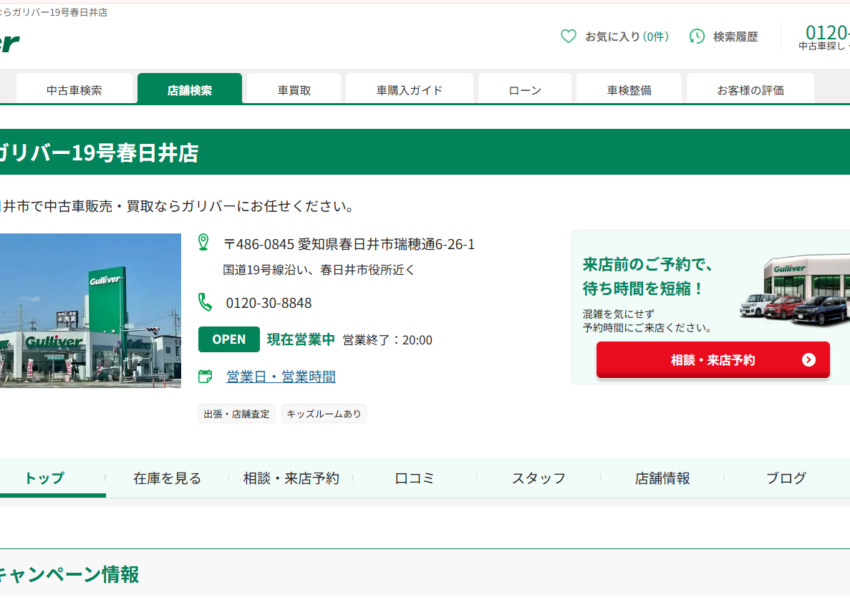Click the 混雑を気にせず予約時間にご来店ください text
The image size is (850, 600).
coord(647,321)
